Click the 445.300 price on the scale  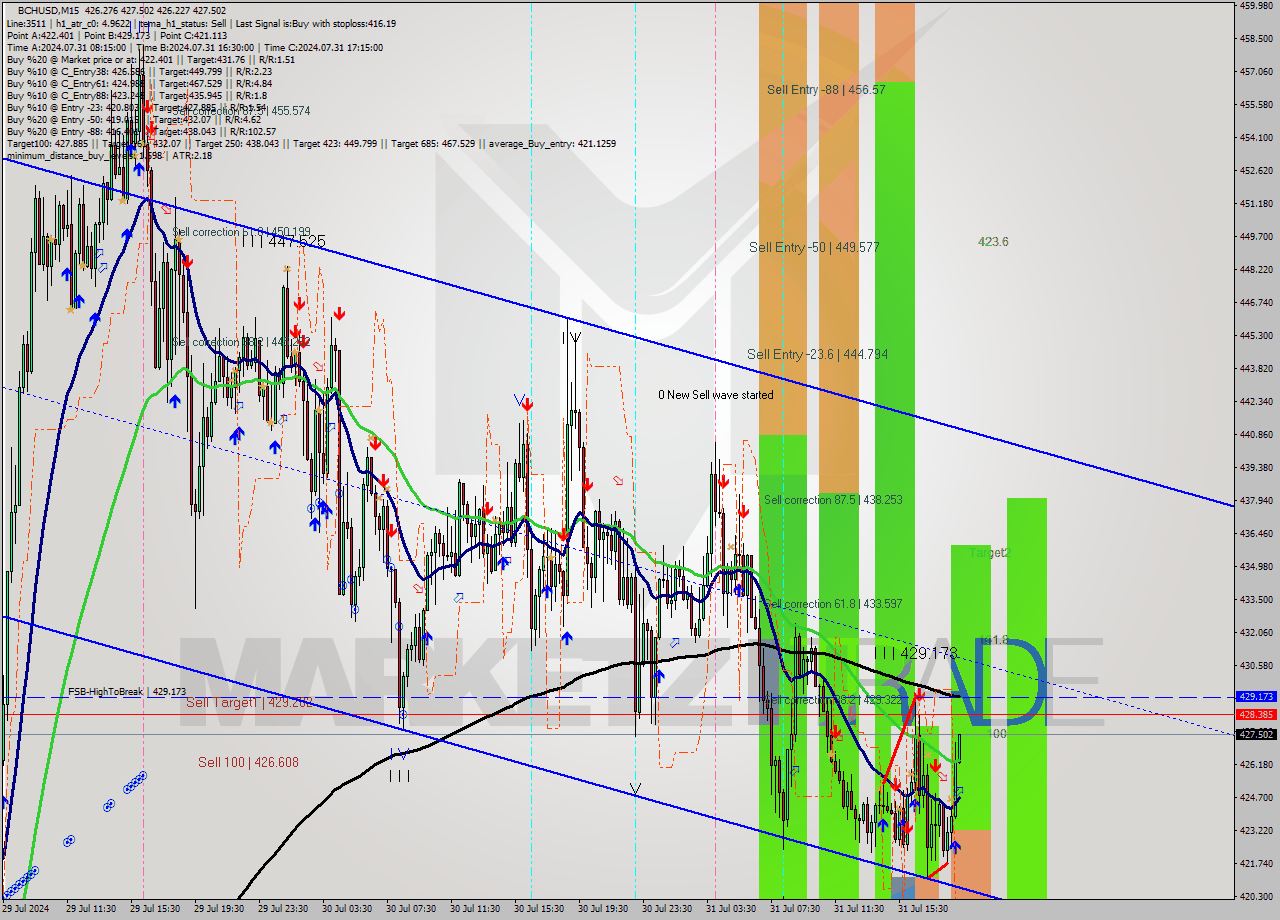(x=1255, y=335)
